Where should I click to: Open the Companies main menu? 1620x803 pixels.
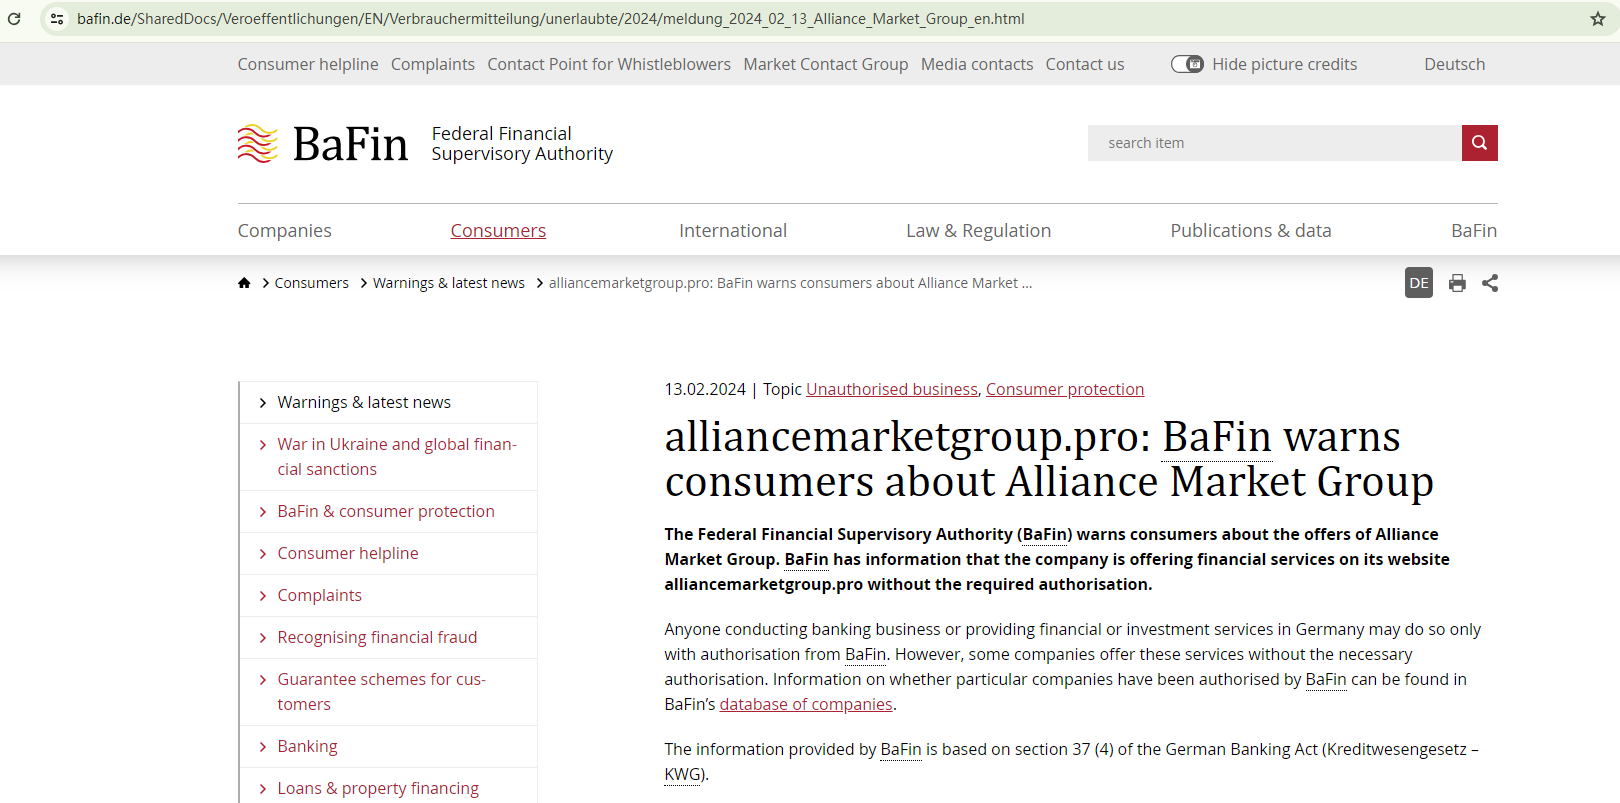click(x=285, y=231)
